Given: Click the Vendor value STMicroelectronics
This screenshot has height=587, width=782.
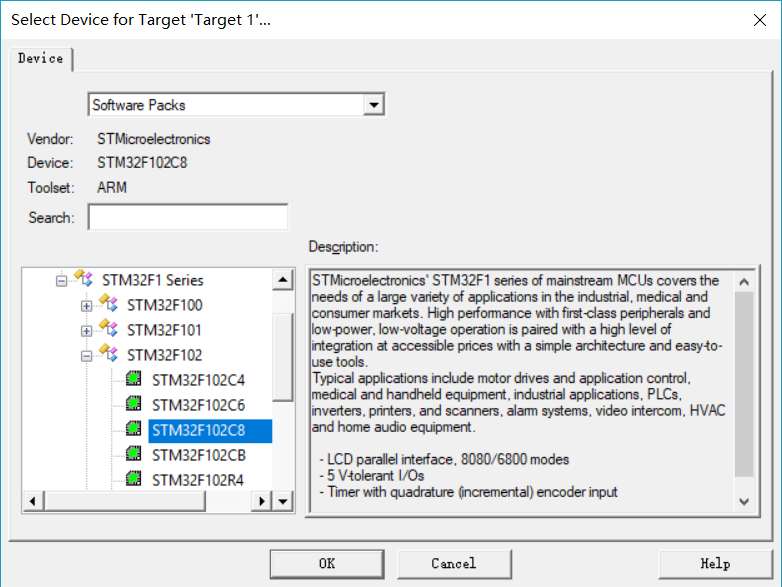Looking at the screenshot, I should 154,139.
